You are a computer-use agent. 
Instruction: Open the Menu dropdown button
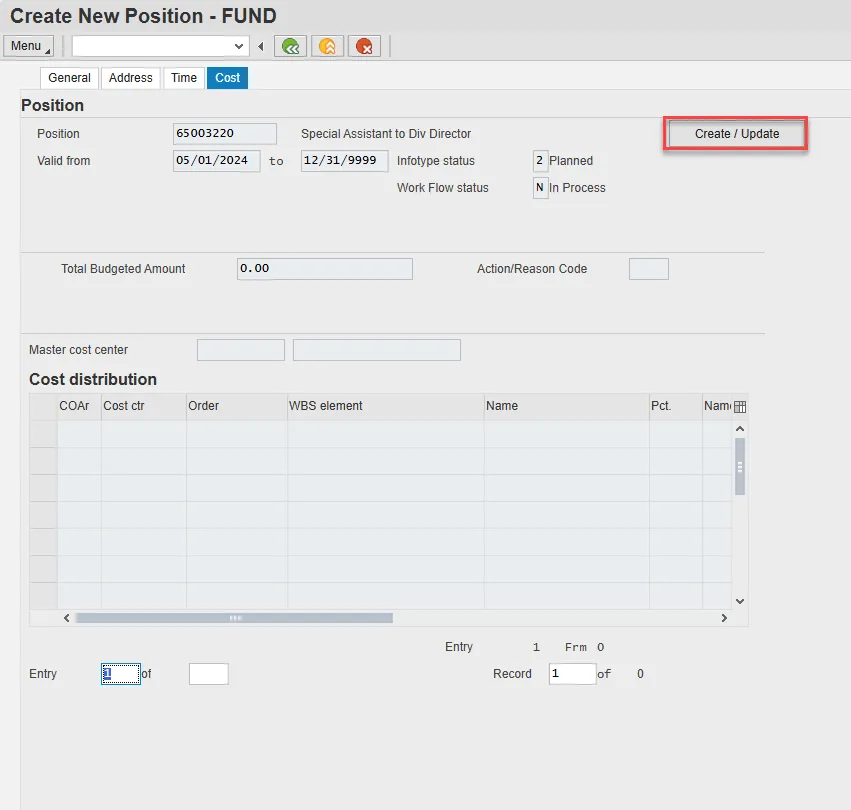click(x=28, y=46)
